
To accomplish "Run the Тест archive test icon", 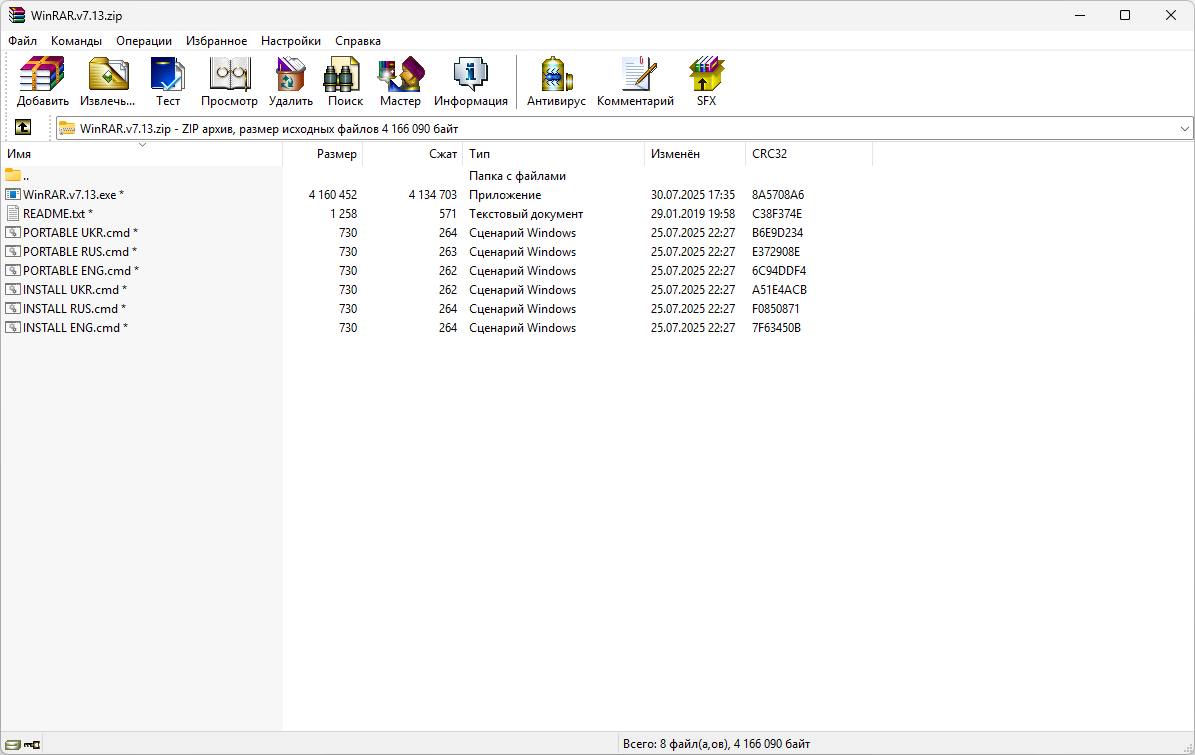I will [168, 74].
